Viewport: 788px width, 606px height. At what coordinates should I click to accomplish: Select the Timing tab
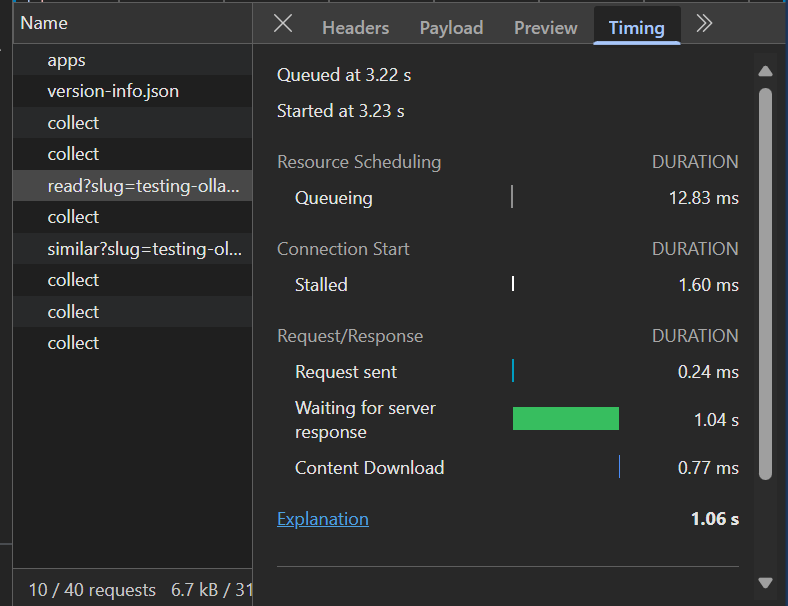click(636, 27)
